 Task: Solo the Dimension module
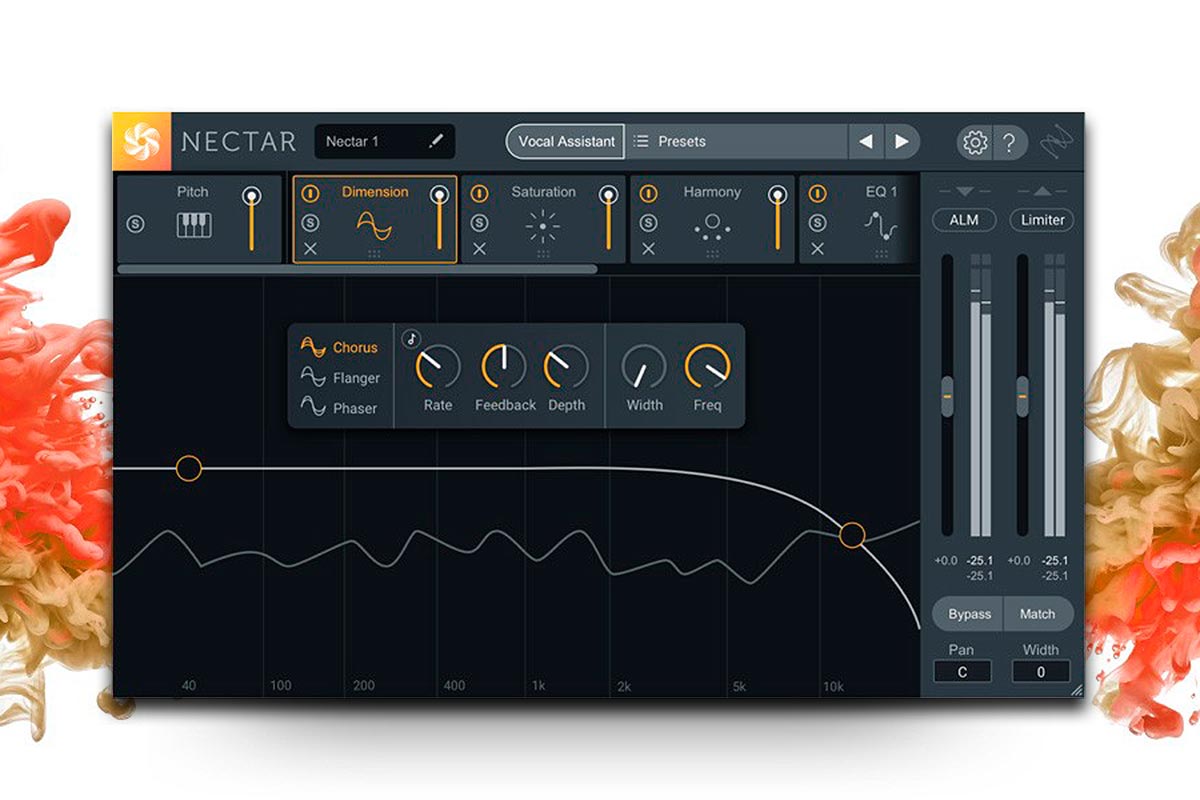[x=310, y=222]
